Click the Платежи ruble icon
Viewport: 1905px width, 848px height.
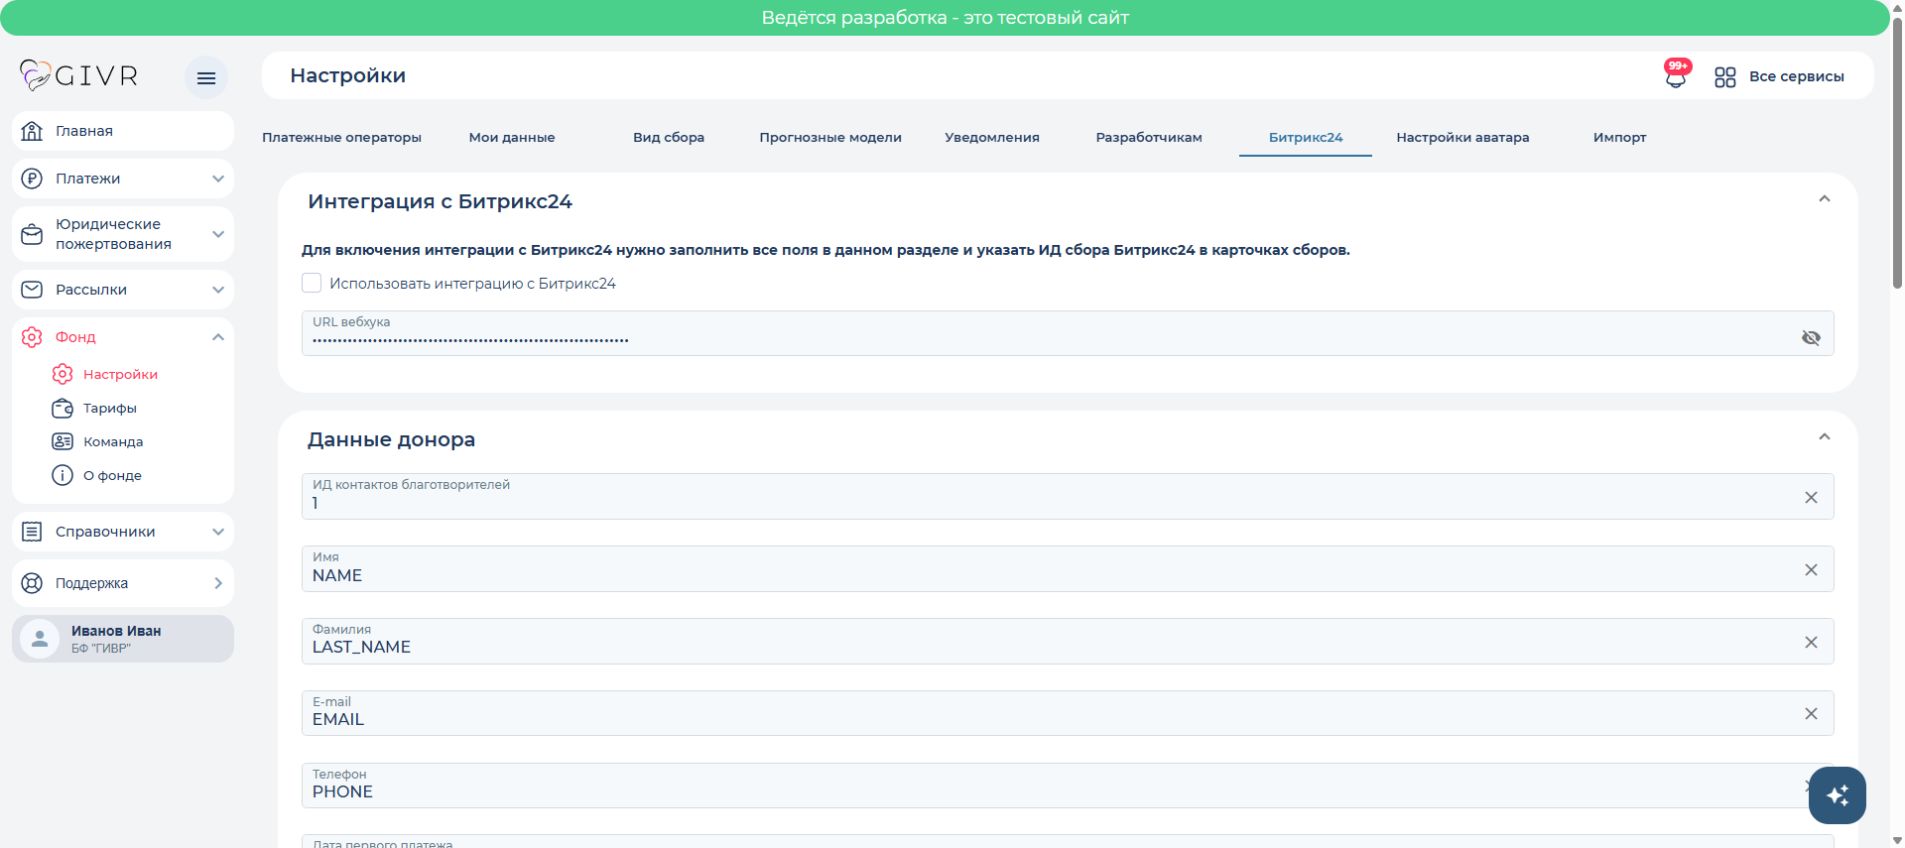coord(32,179)
